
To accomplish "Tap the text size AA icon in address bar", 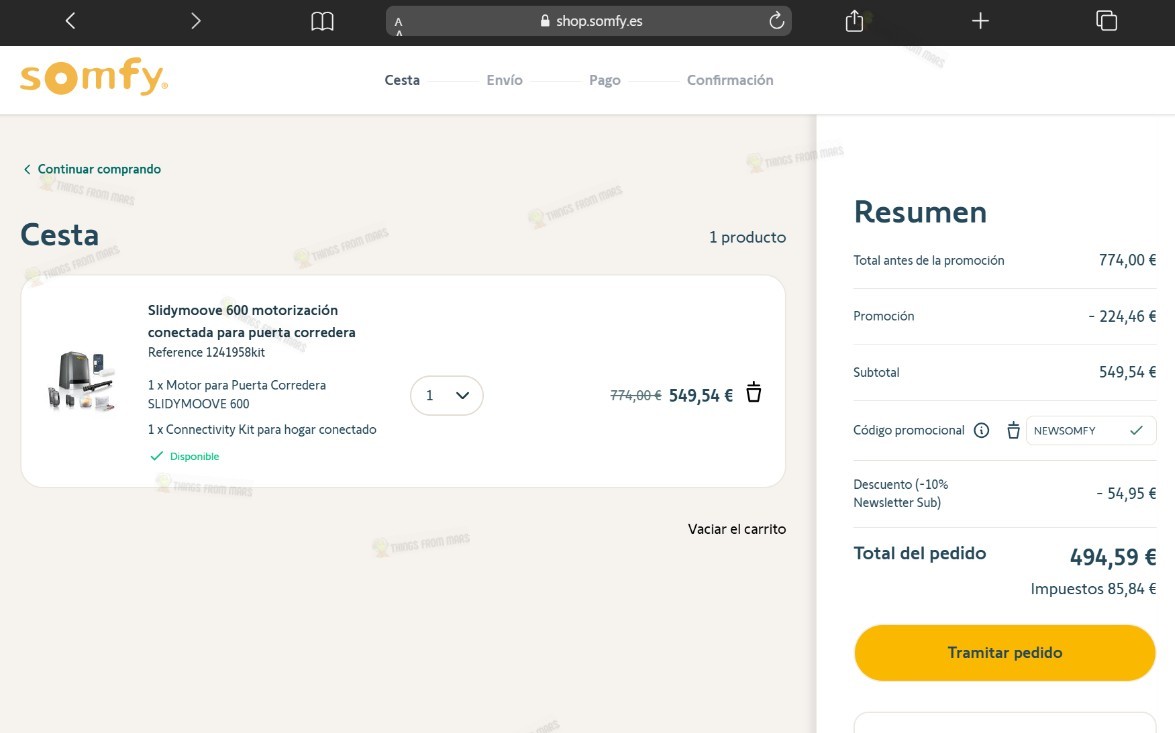I will 399,25.
